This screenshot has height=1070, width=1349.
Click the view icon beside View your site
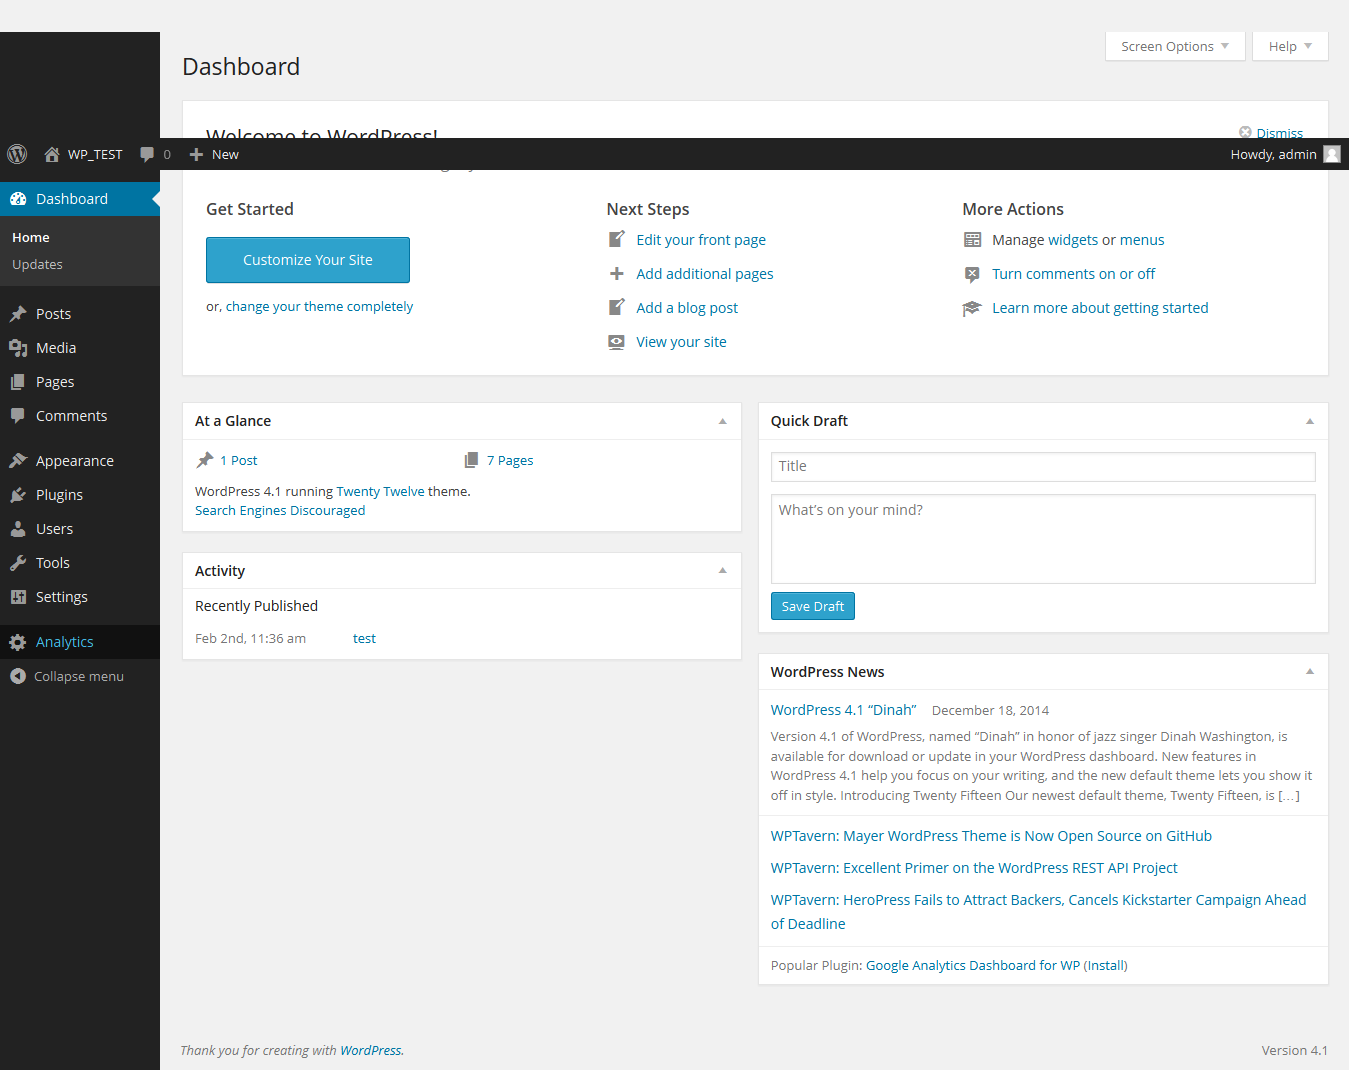click(x=617, y=342)
